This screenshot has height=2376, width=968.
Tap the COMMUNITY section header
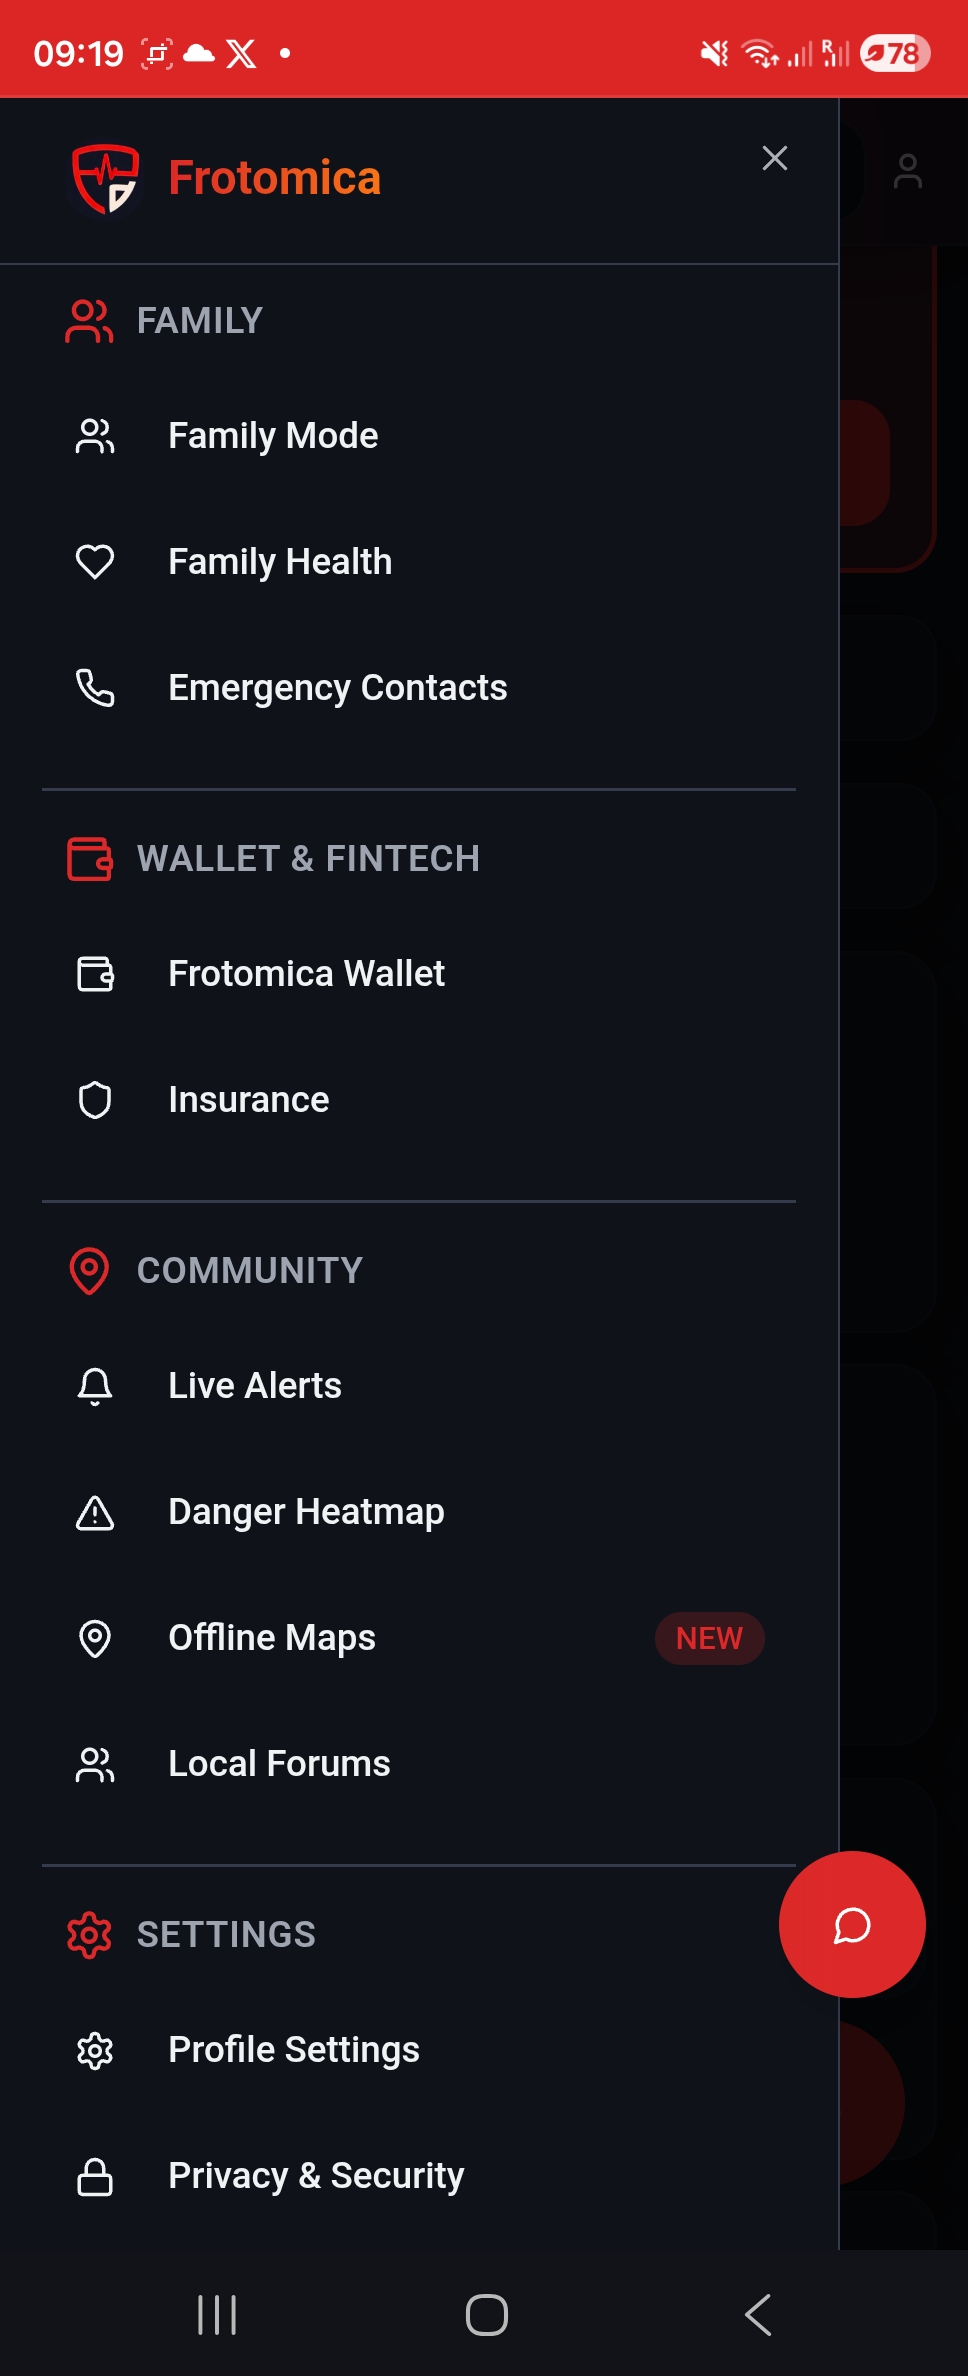pyautogui.click(x=249, y=1271)
